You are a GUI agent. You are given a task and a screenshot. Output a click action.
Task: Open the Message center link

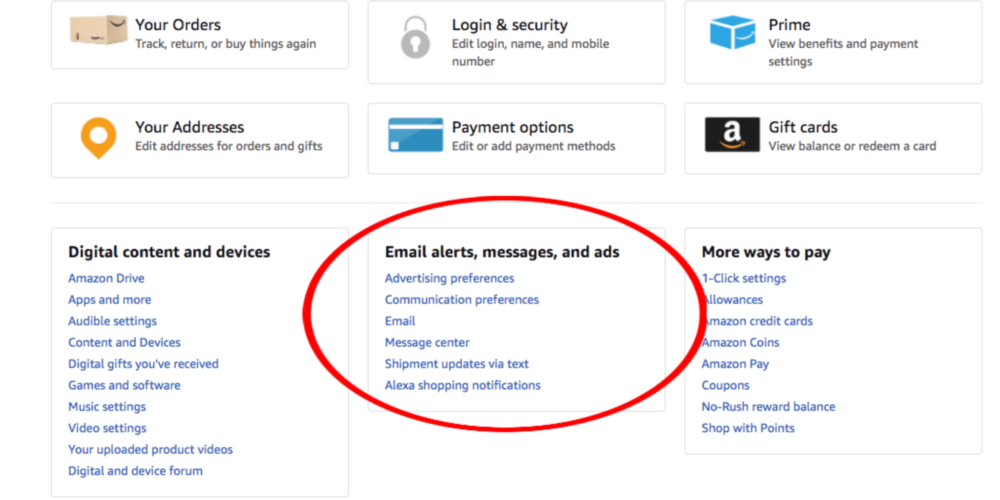427,342
